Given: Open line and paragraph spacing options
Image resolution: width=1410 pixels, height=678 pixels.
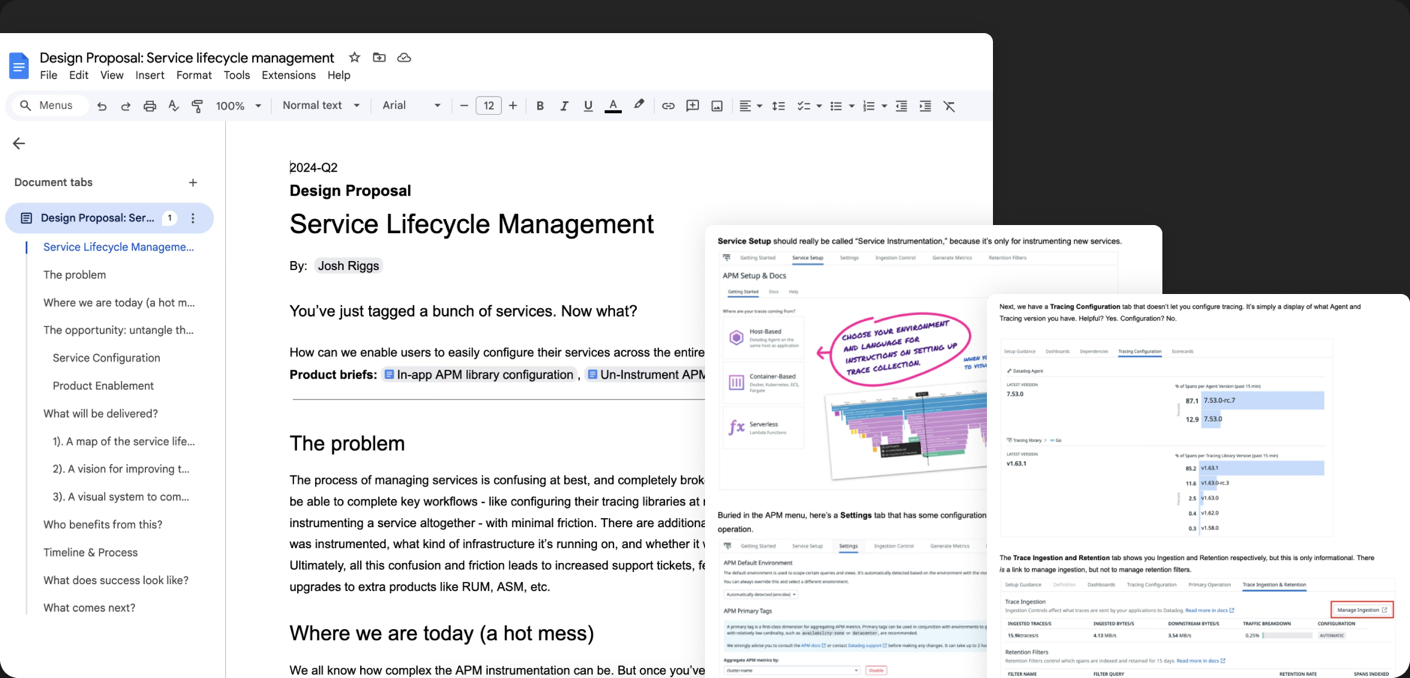Looking at the screenshot, I should [x=778, y=106].
